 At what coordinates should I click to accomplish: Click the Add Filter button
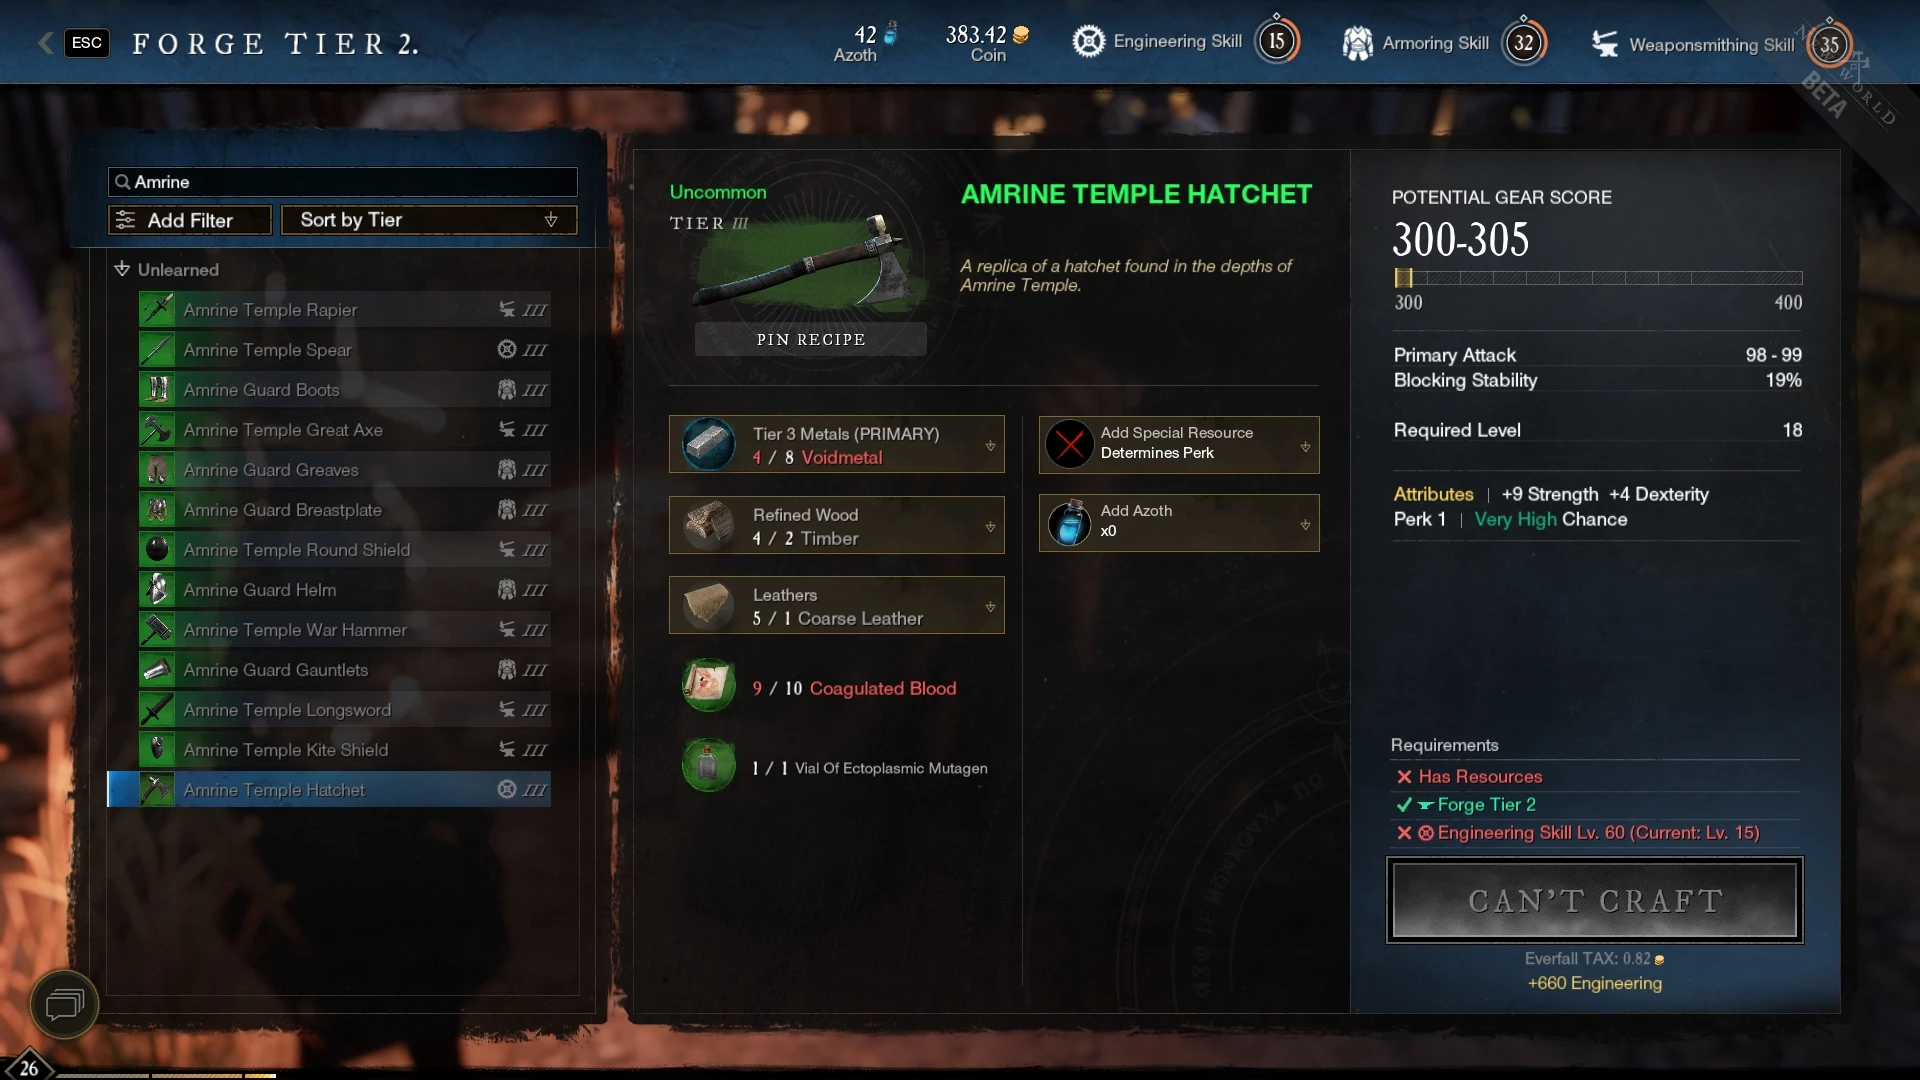pyautogui.click(x=190, y=220)
